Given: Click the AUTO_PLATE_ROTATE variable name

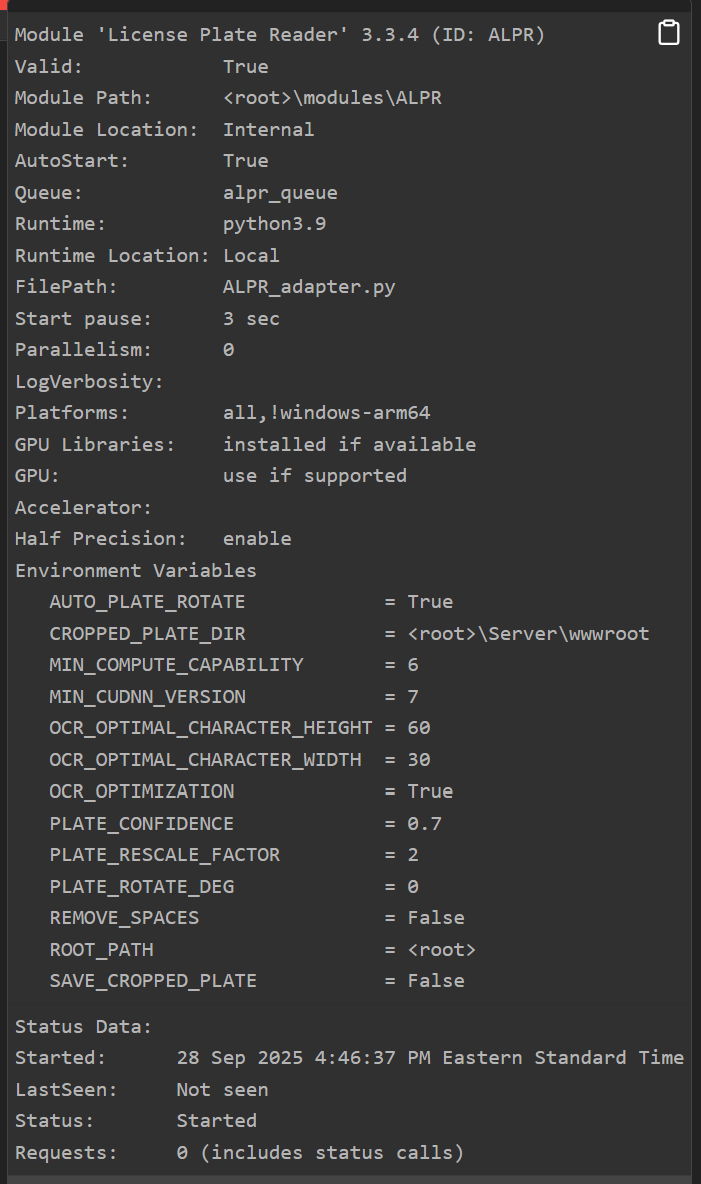Looking at the screenshot, I should [147, 602].
